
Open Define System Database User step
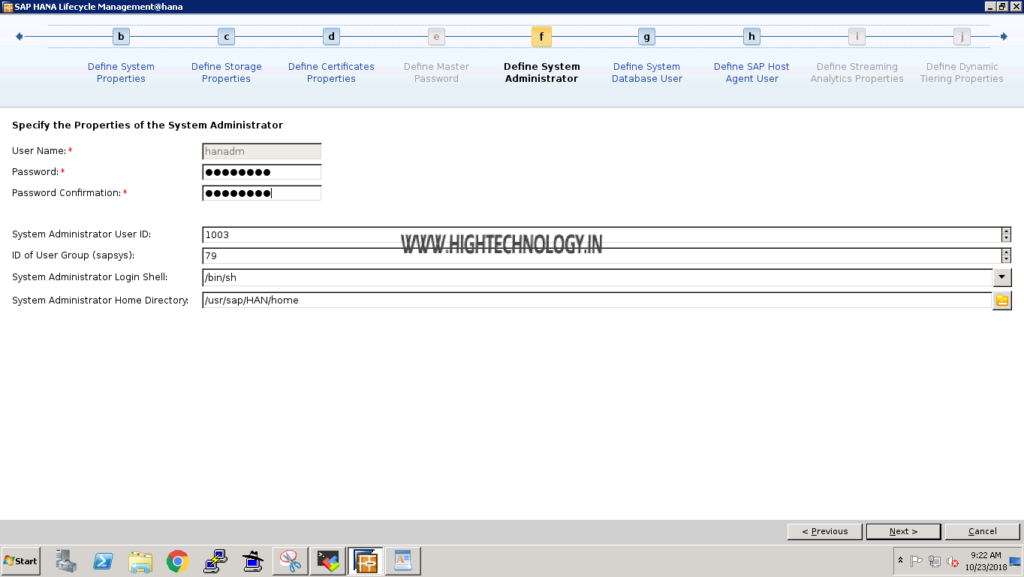647,72
